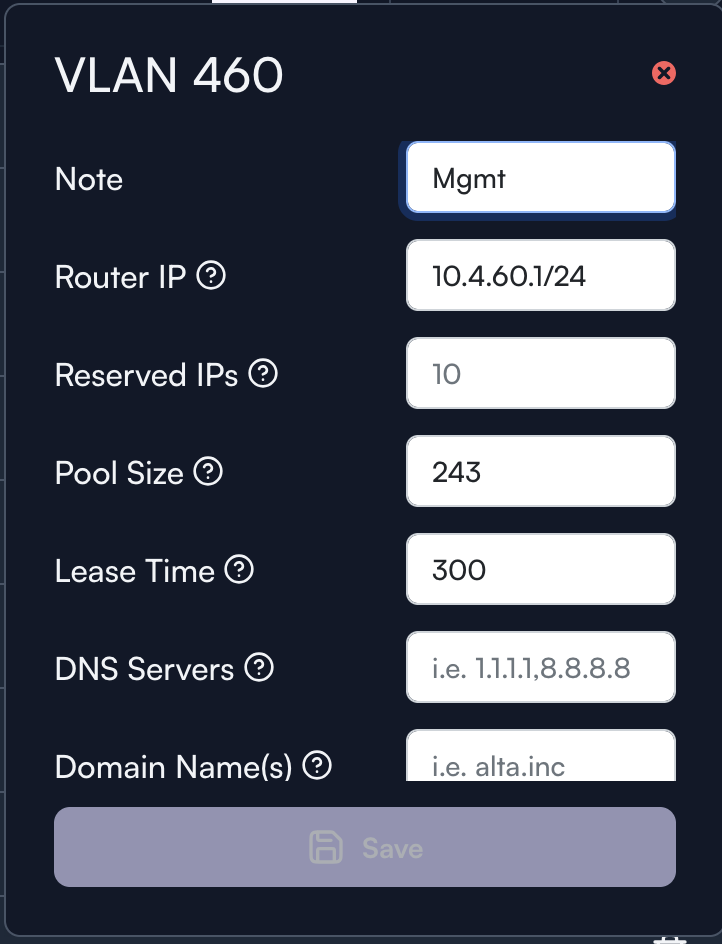This screenshot has width=722, height=944.
Task: Click the Router IP field showing 10.4.60.1/24
Action: tap(541, 276)
